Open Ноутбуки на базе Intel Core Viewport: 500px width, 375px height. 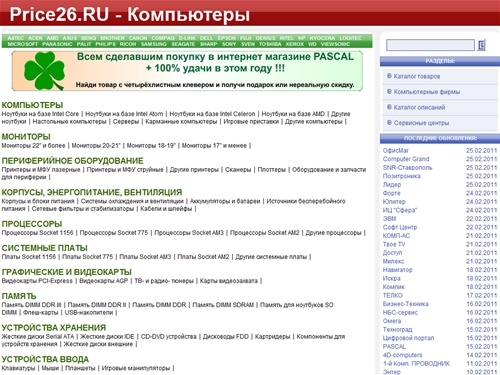(x=40, y=114)
